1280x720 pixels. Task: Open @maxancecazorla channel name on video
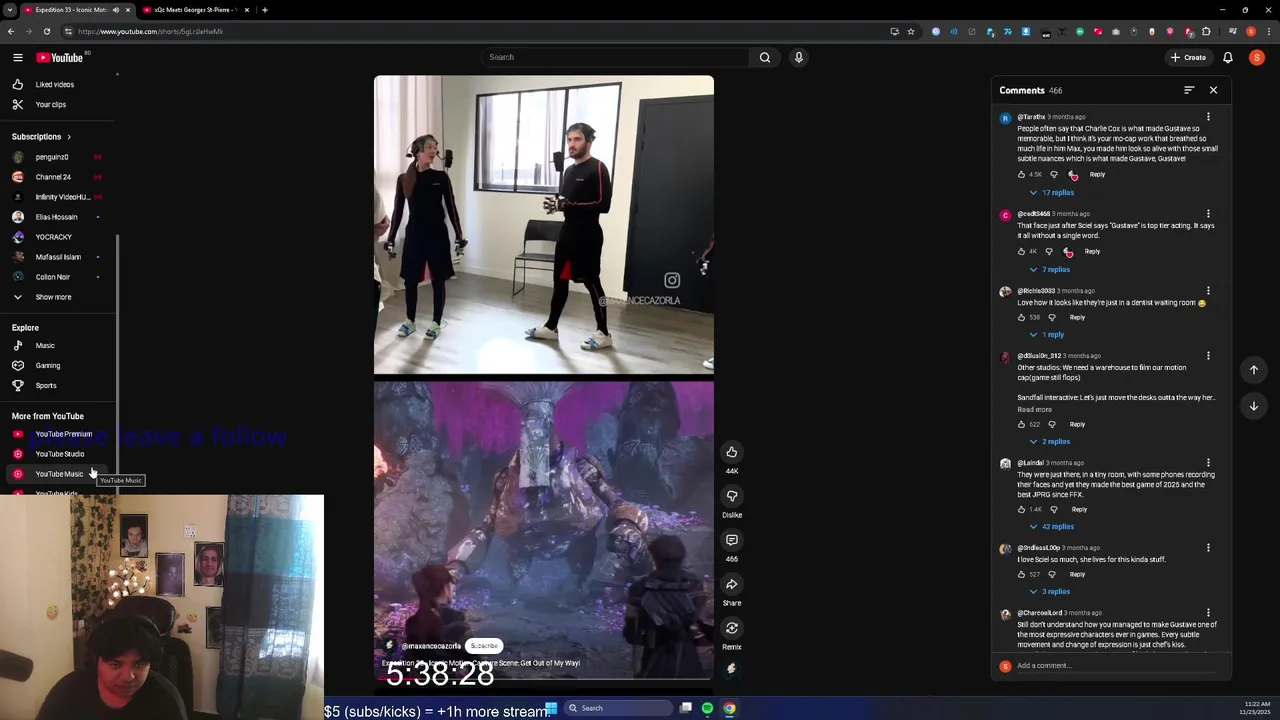431,646
